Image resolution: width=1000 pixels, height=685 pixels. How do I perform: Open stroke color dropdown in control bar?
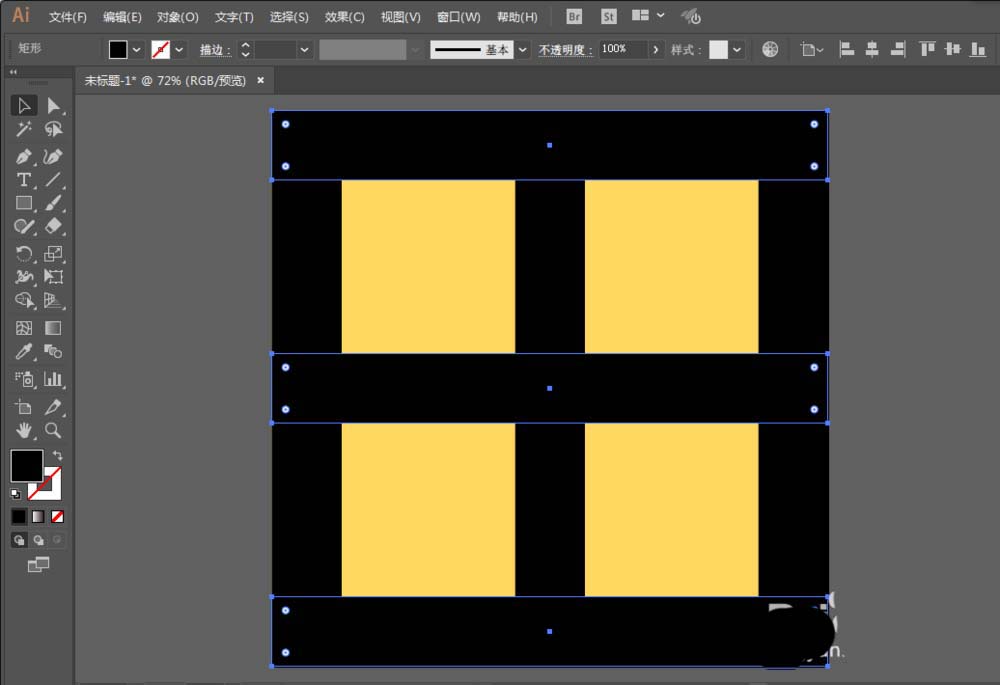click(x=179, y=49)
